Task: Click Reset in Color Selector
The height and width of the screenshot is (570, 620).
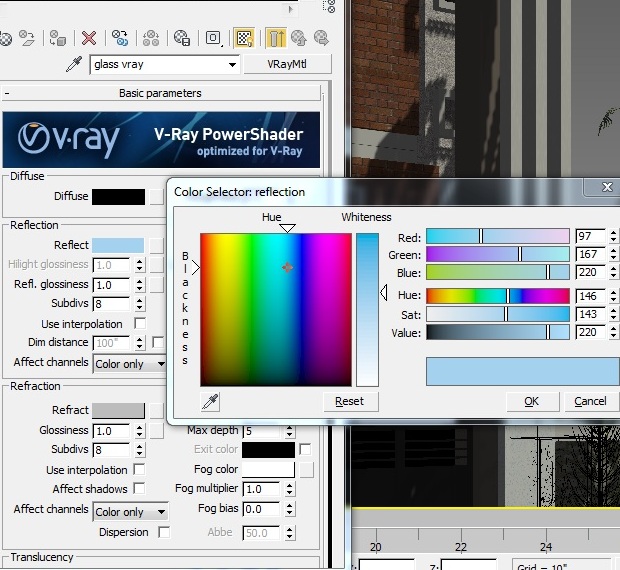Action: [350, 402]
